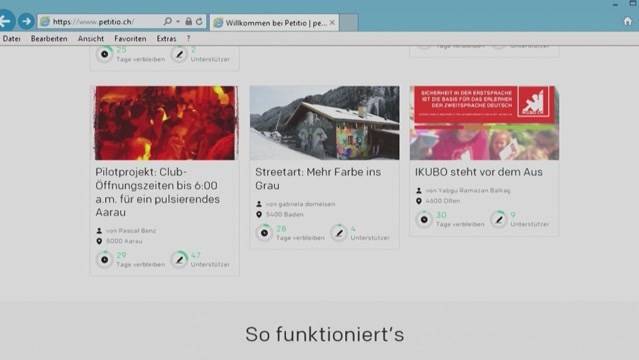
Task: Click the security lock icon in address bar
Action: pos(188,21)
